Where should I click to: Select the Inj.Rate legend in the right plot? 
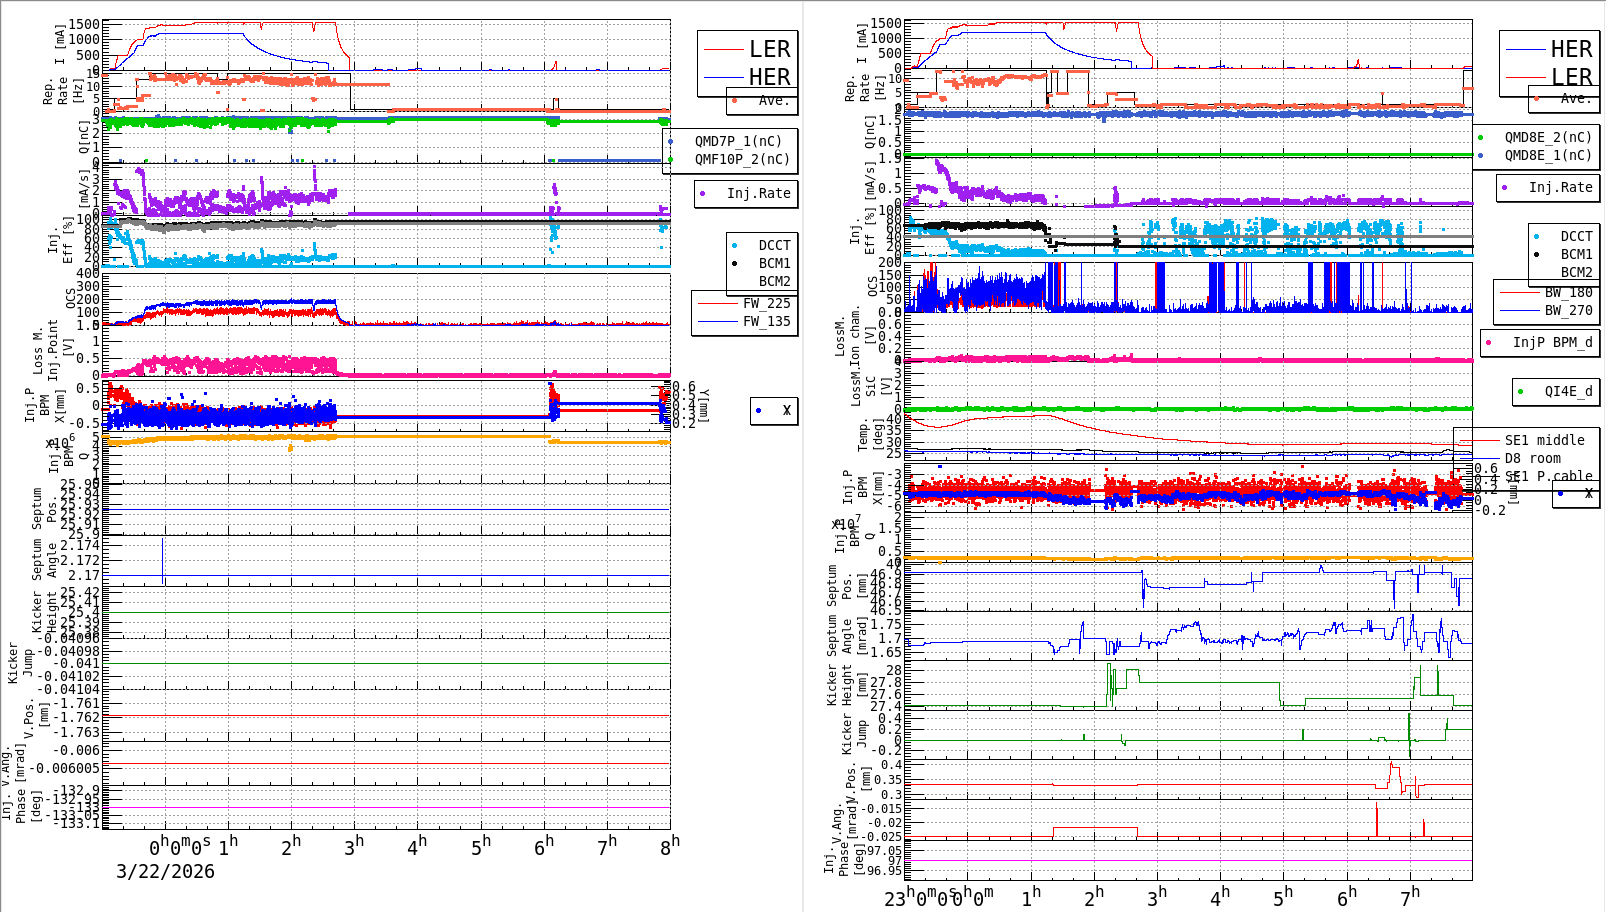pos(1560,187)
